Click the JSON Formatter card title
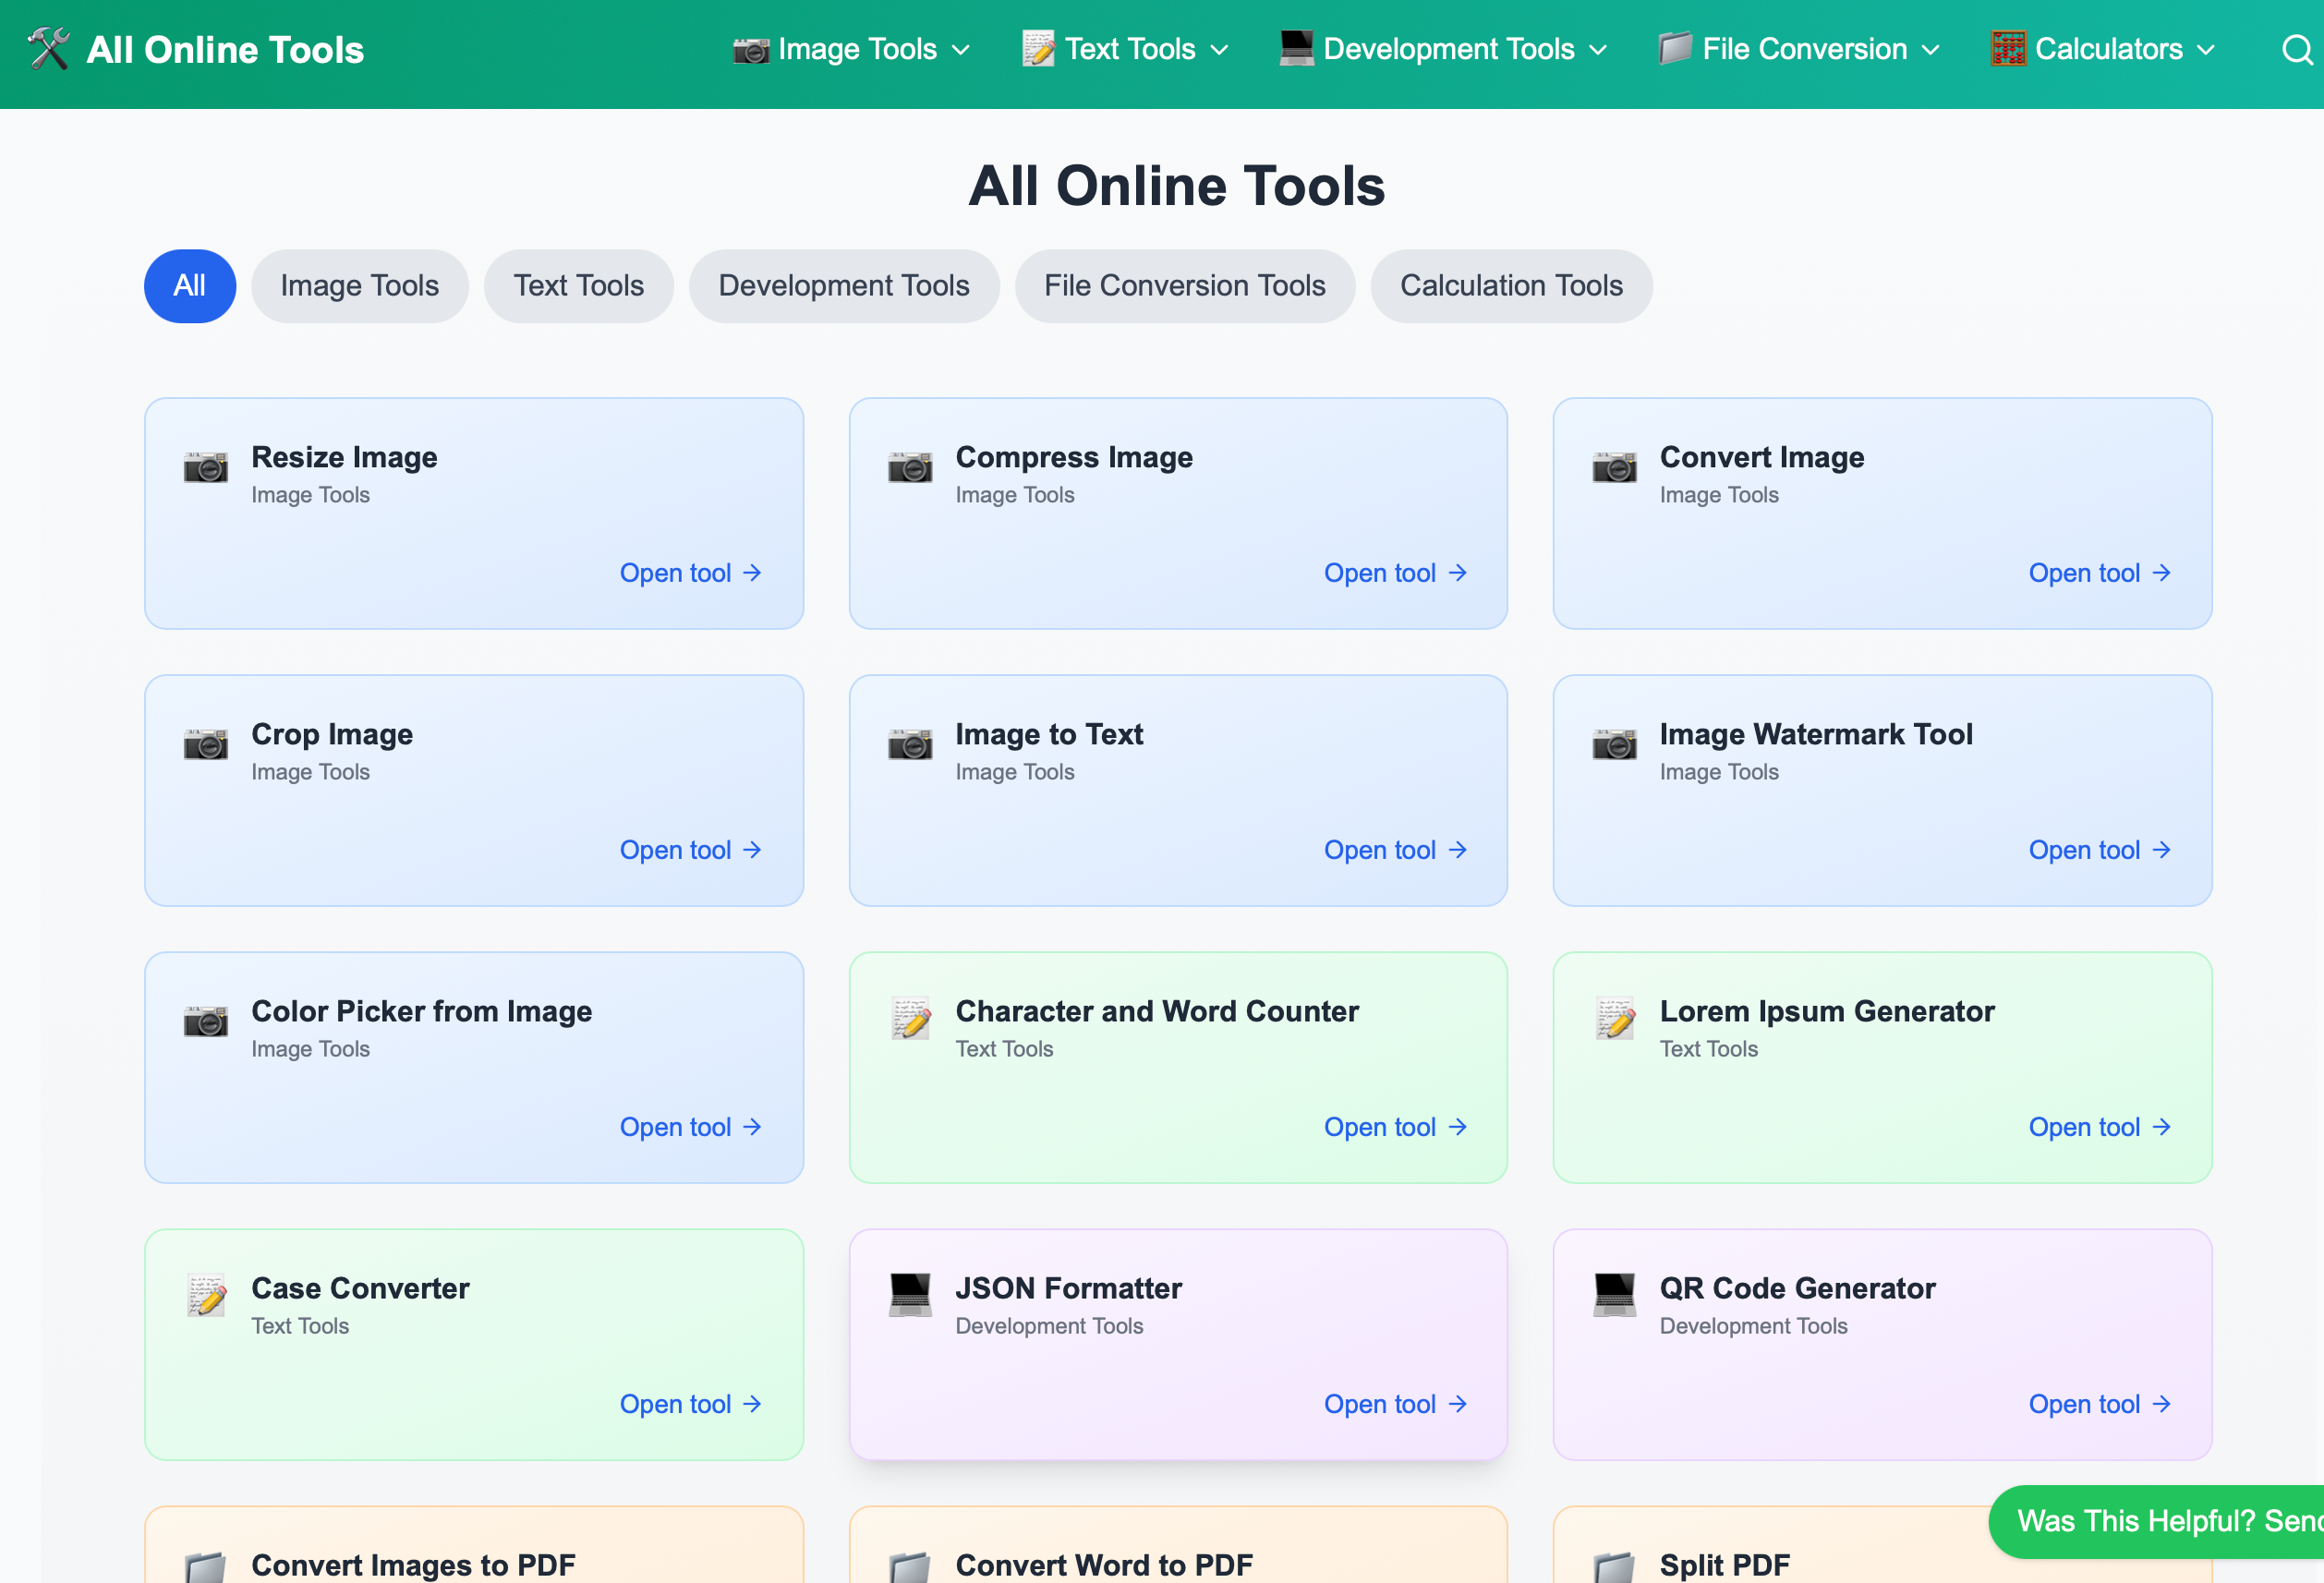Screen dimensions: 2324x1583 tap(1068, 1288)
